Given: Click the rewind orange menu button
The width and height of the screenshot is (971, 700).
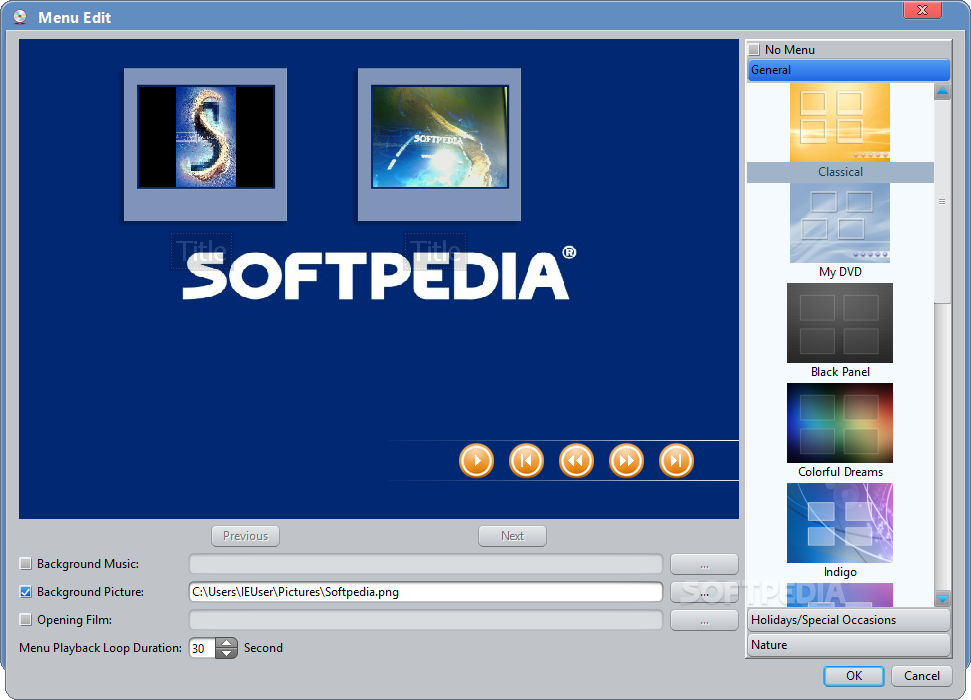Looking at the screenshot, I should point(577,461).
